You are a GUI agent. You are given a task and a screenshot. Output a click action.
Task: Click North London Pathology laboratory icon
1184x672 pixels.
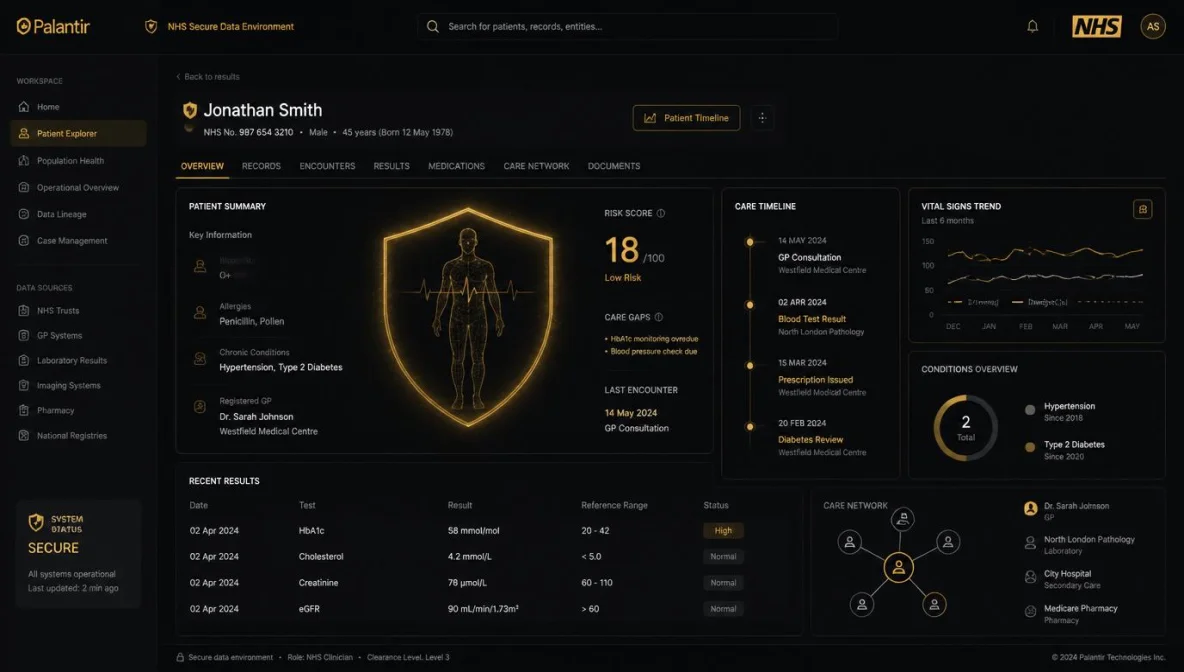[1030, 543]
